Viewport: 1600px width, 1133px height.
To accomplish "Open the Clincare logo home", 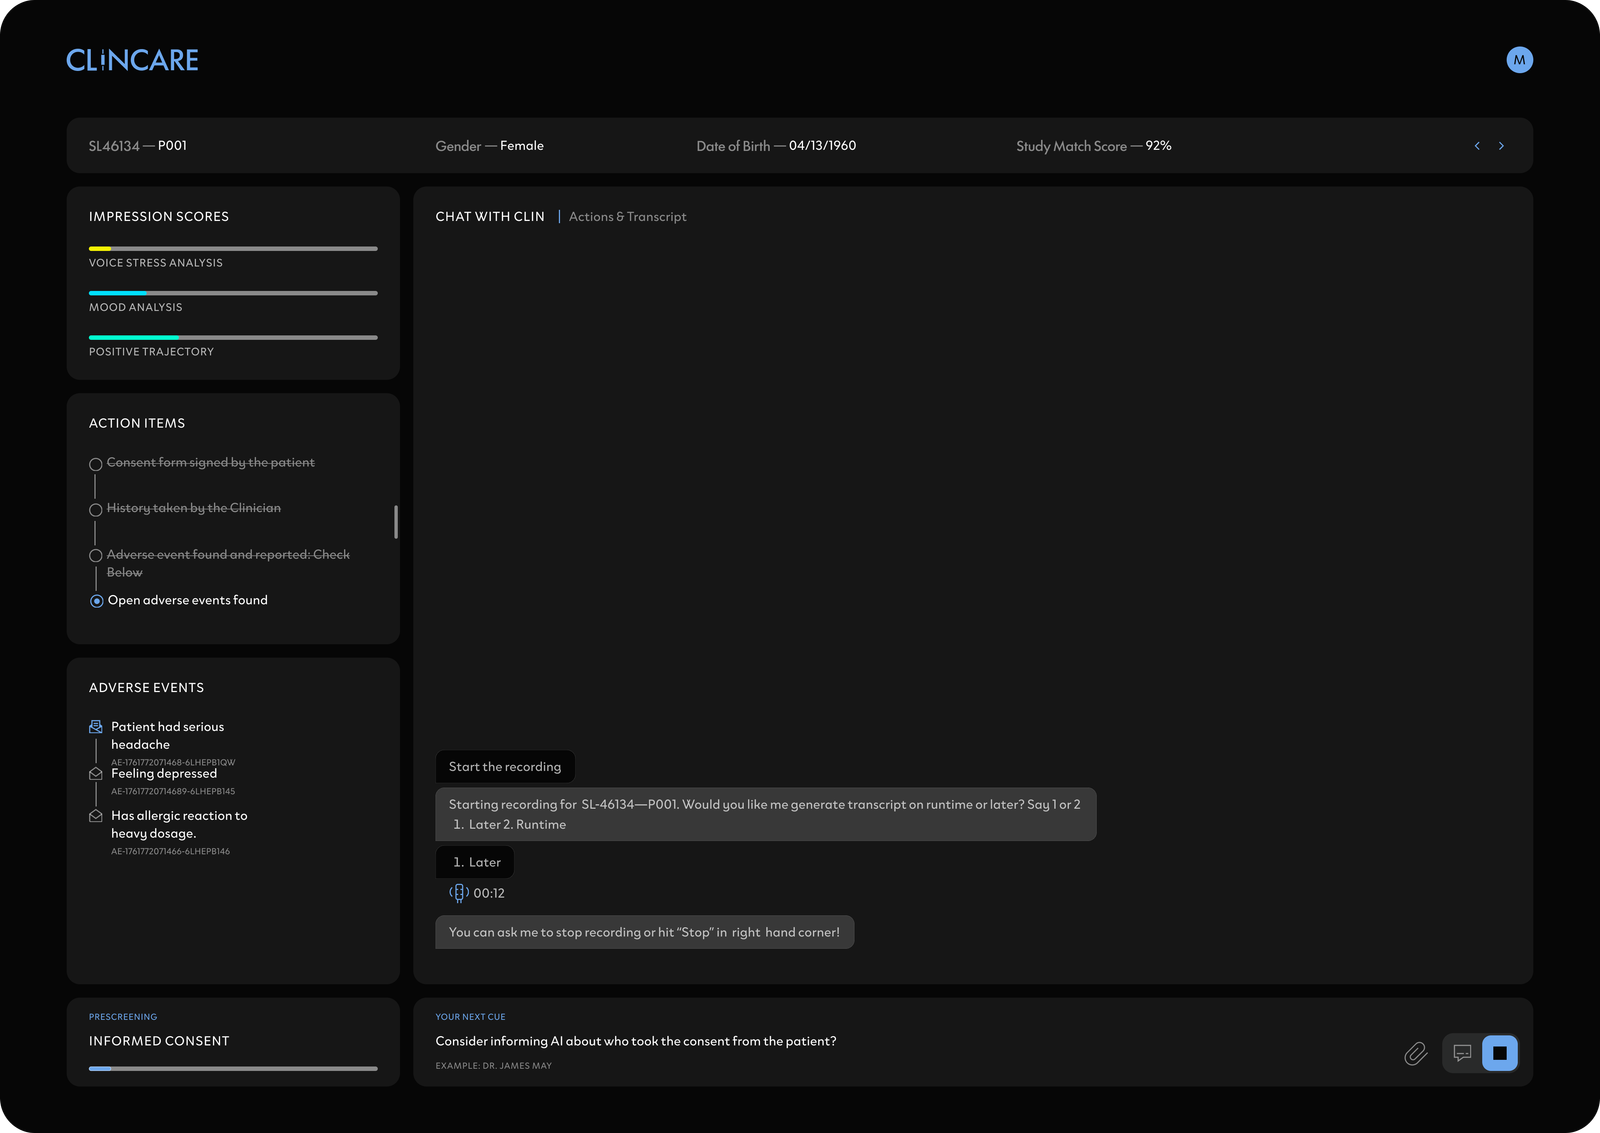I will click(132, 60).
